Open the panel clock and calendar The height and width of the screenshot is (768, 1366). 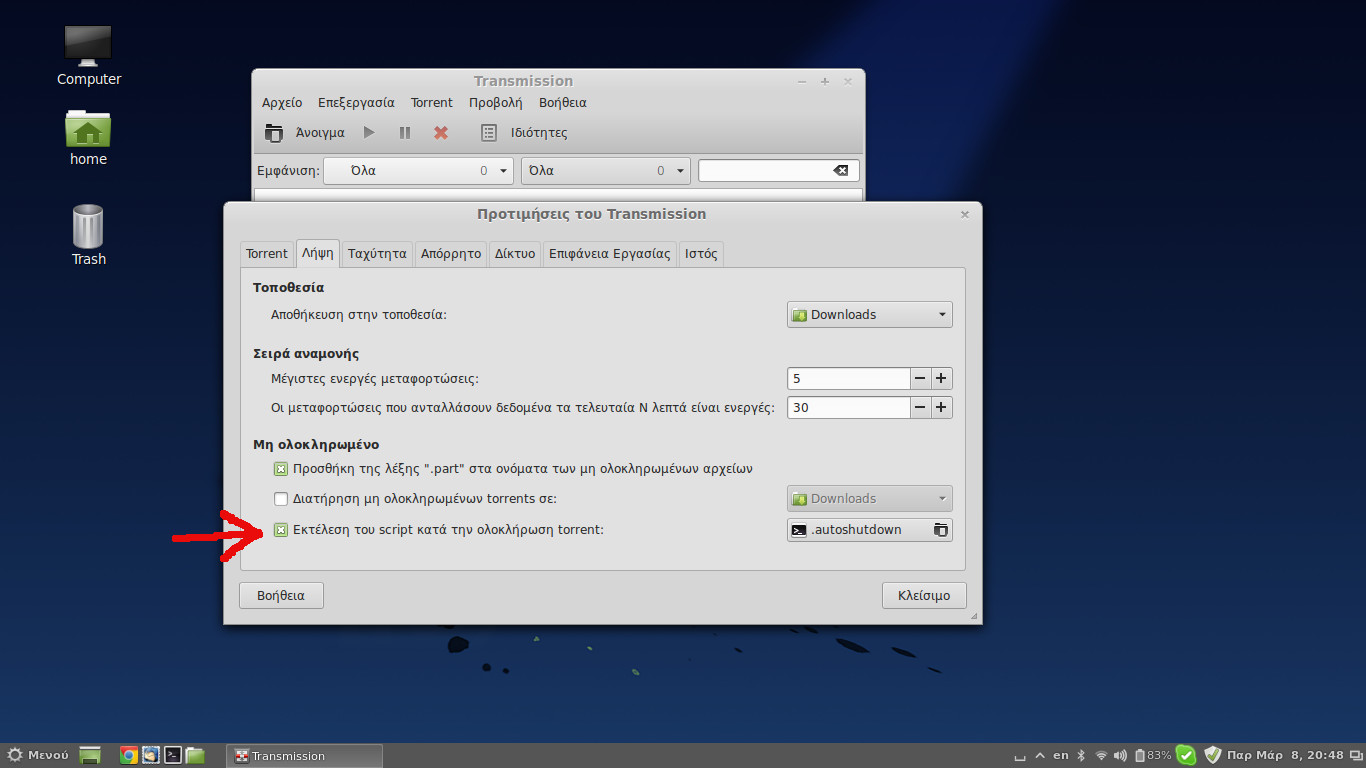(1285, 755)
